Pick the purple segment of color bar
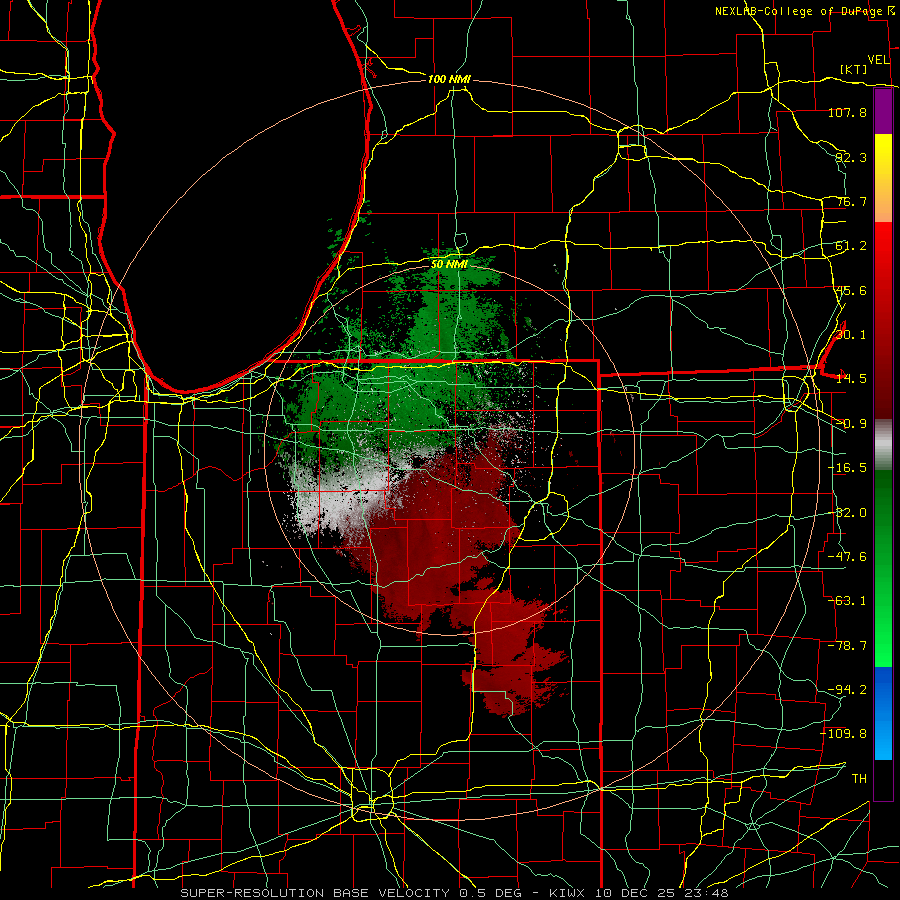This screenshot has height=900, width=900. tap(883, 112)
